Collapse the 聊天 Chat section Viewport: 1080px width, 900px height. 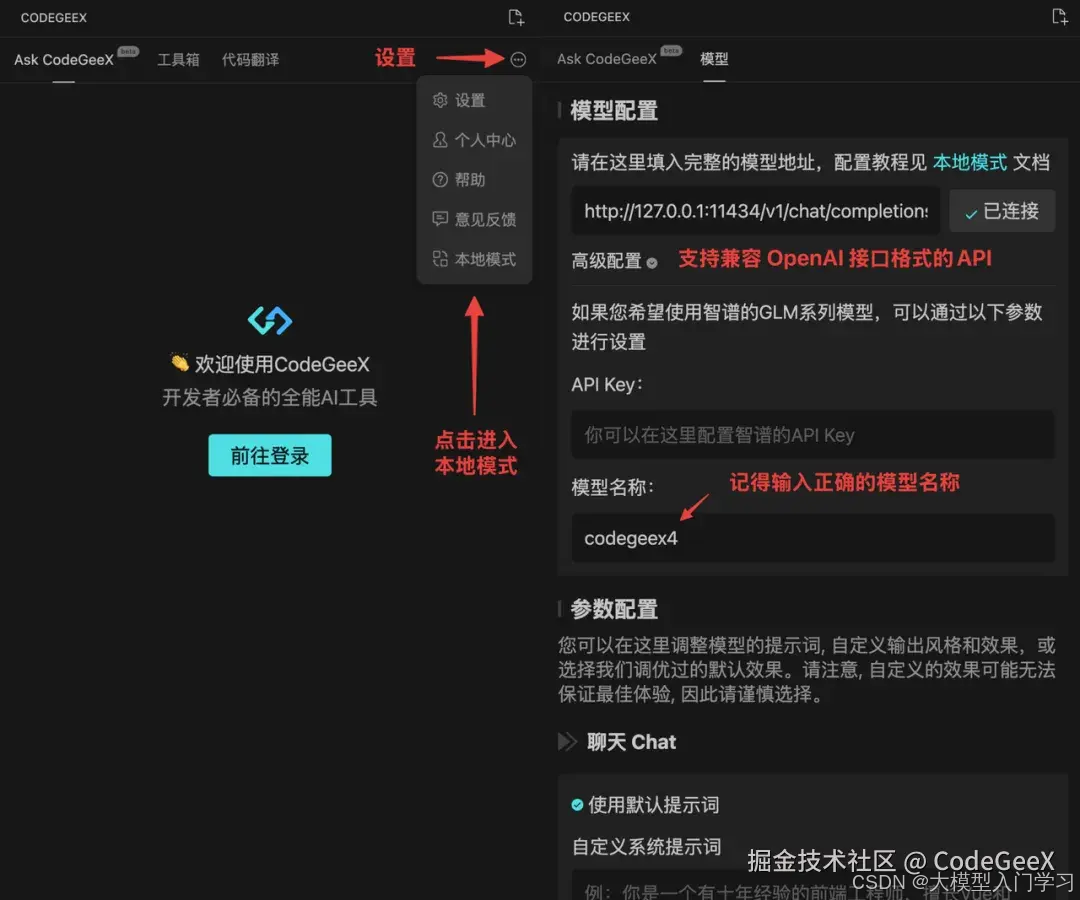567,742
